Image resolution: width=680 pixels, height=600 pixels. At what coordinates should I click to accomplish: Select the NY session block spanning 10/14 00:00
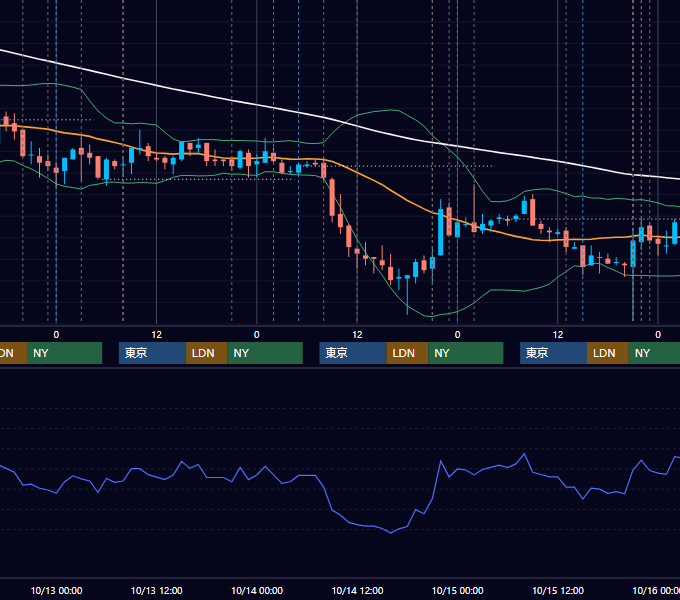[x=265, y=353]
